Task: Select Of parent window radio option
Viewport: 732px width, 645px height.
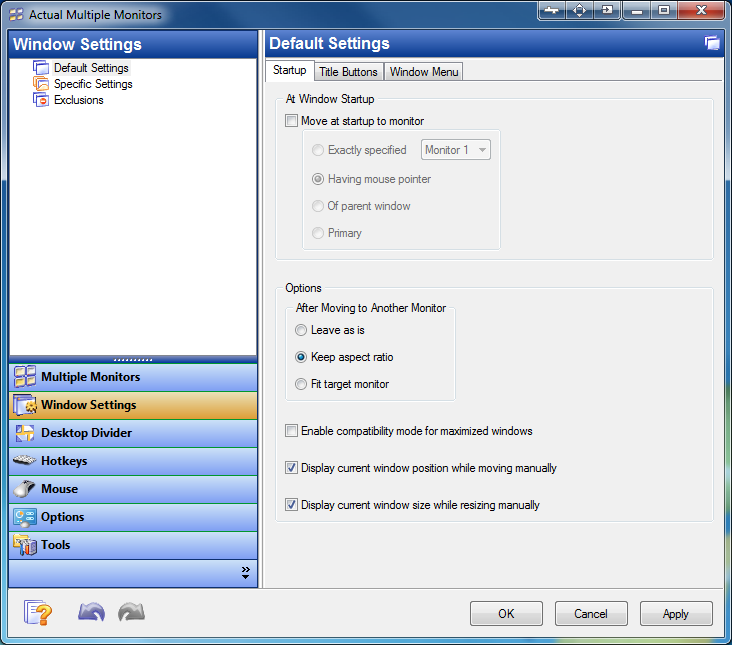Action: (318, 206)
